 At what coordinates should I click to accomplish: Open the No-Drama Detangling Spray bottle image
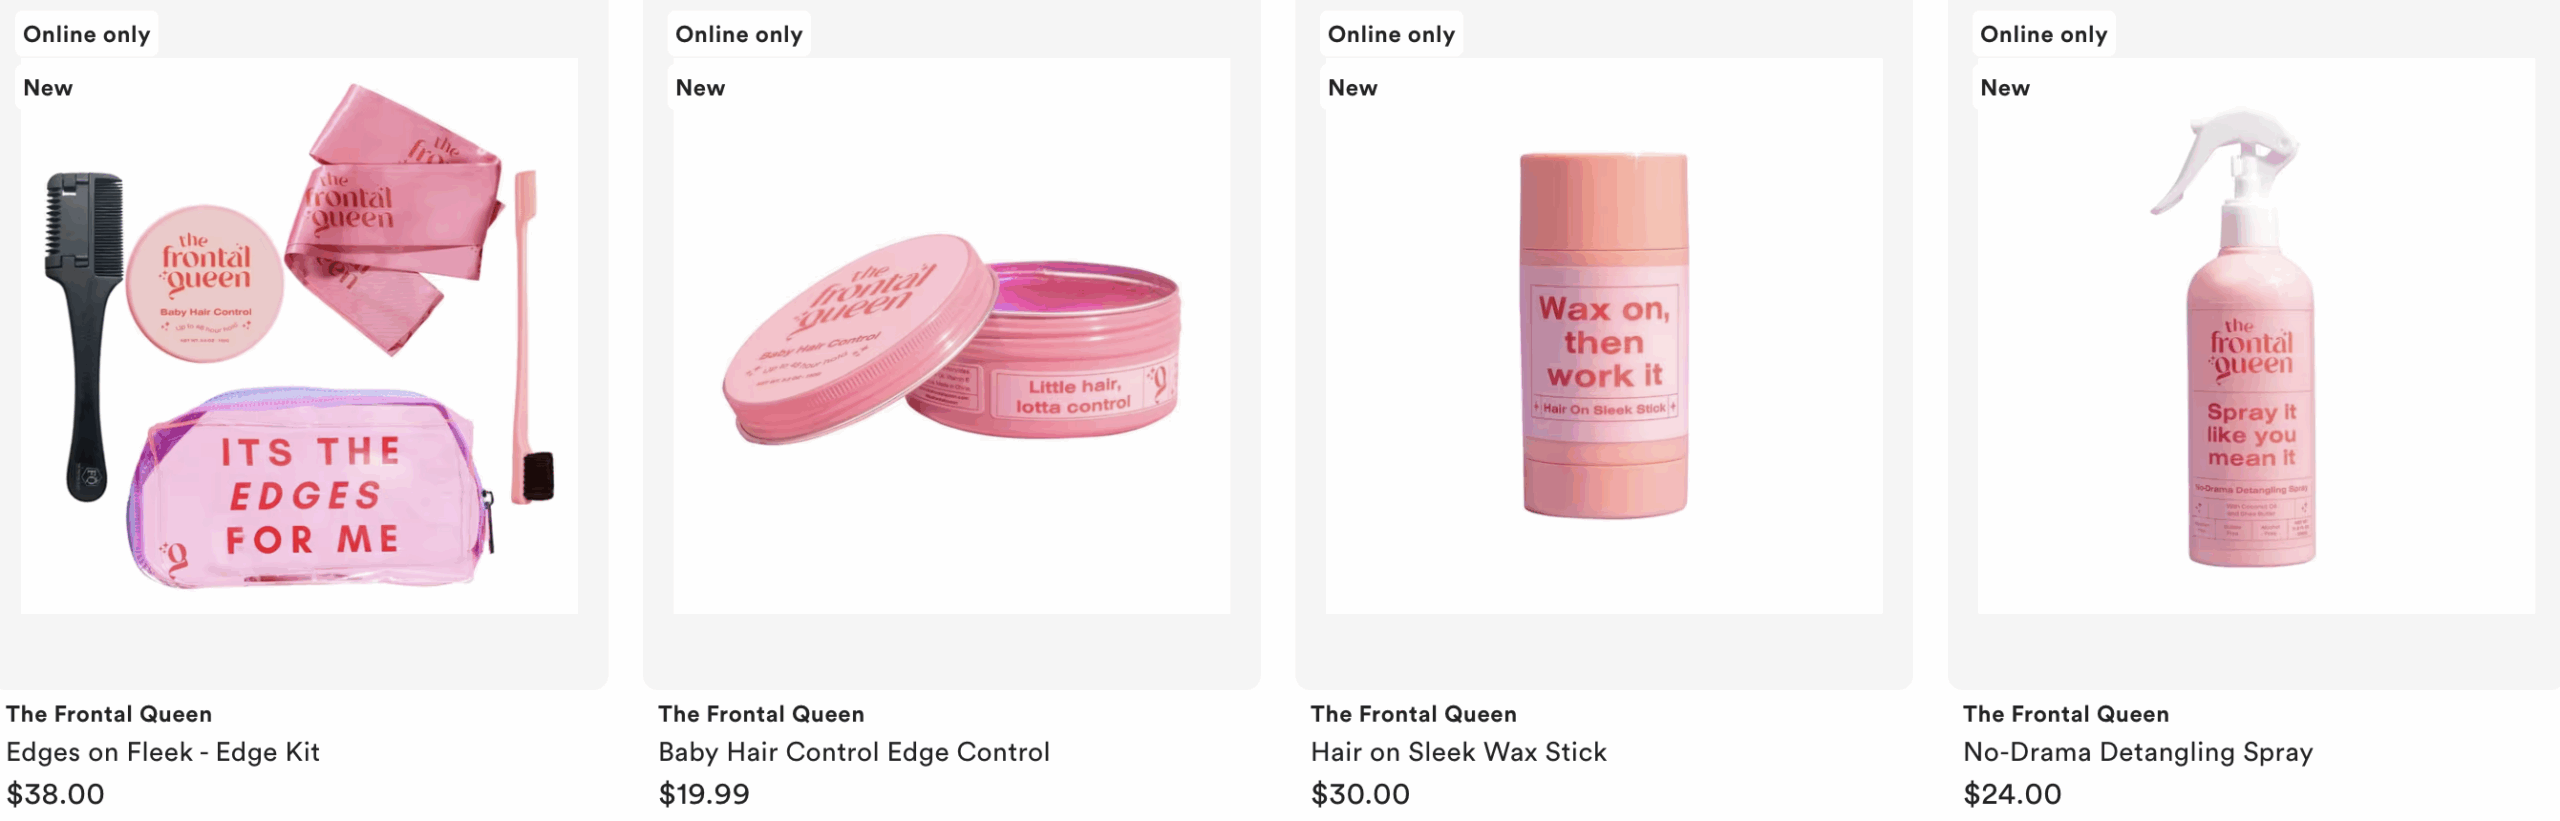point(2256,336)
